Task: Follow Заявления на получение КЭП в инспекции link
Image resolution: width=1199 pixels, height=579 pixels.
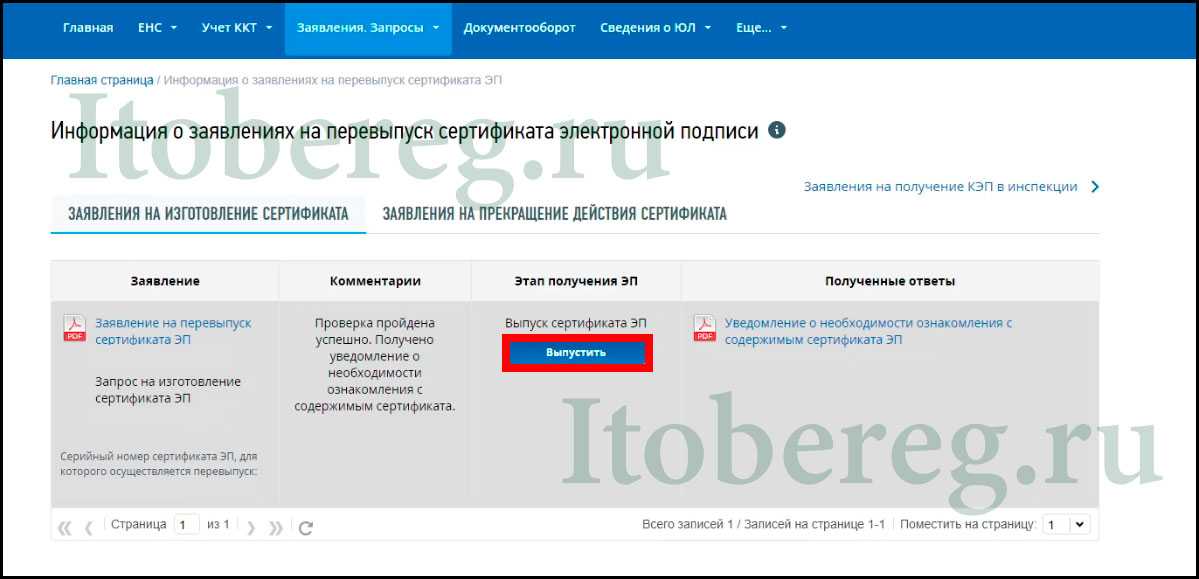Action: tap(941, 187)
